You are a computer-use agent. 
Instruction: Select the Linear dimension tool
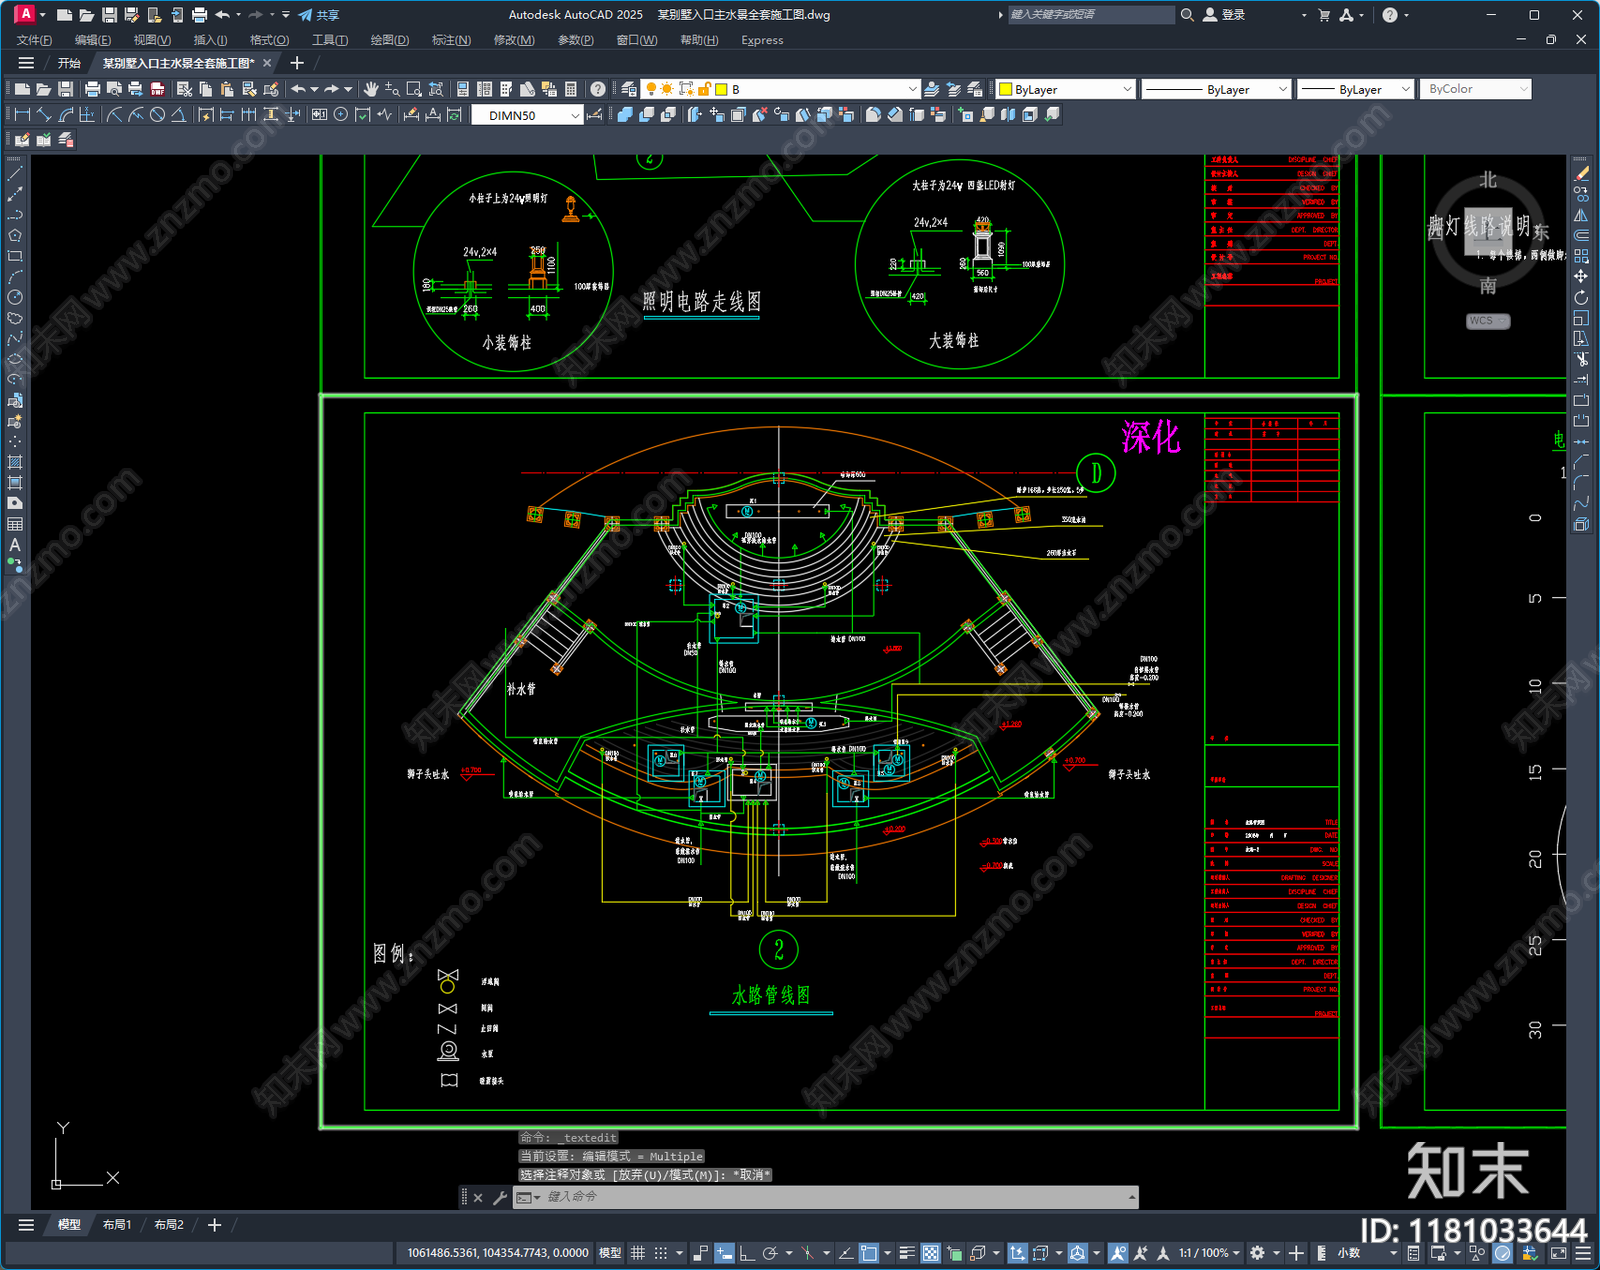pyautogui.click(x=22, y=115)
